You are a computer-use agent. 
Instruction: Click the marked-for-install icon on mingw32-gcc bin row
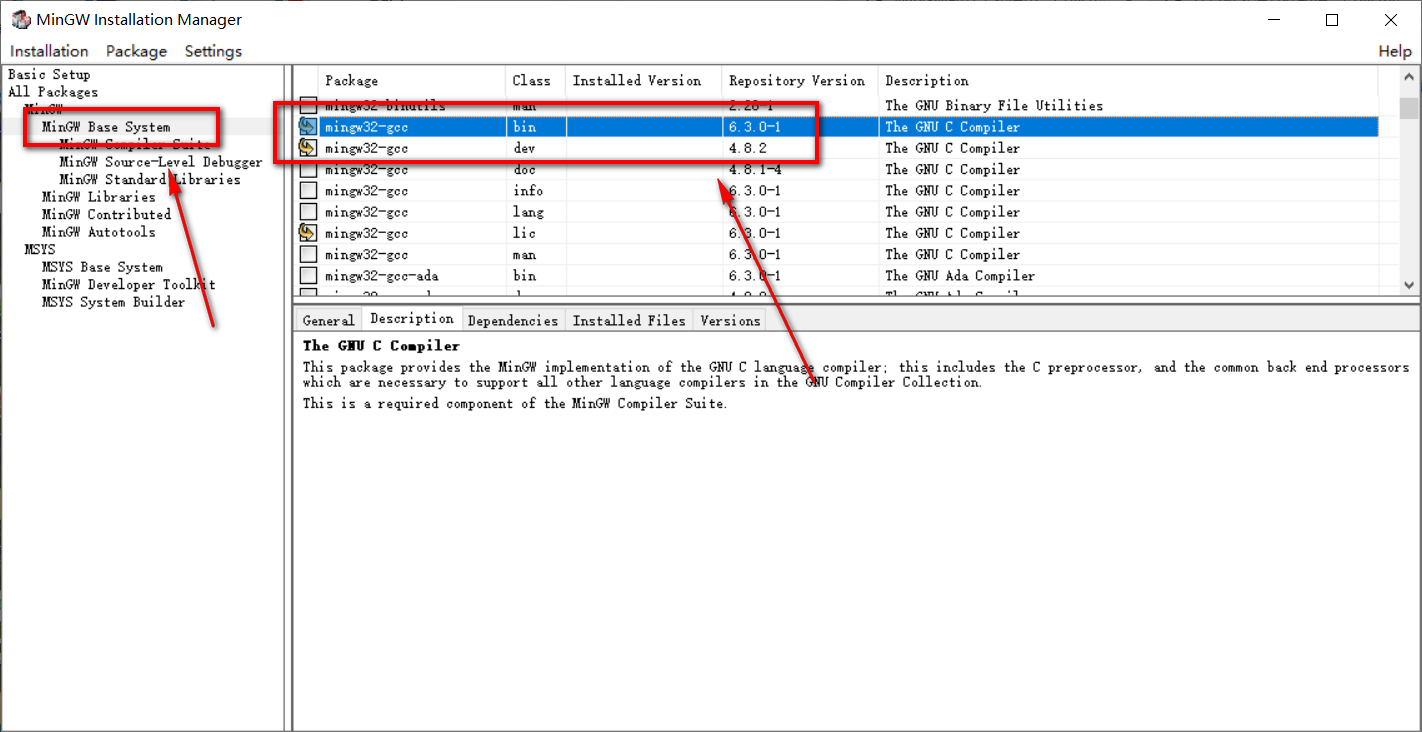click(308, 127)
